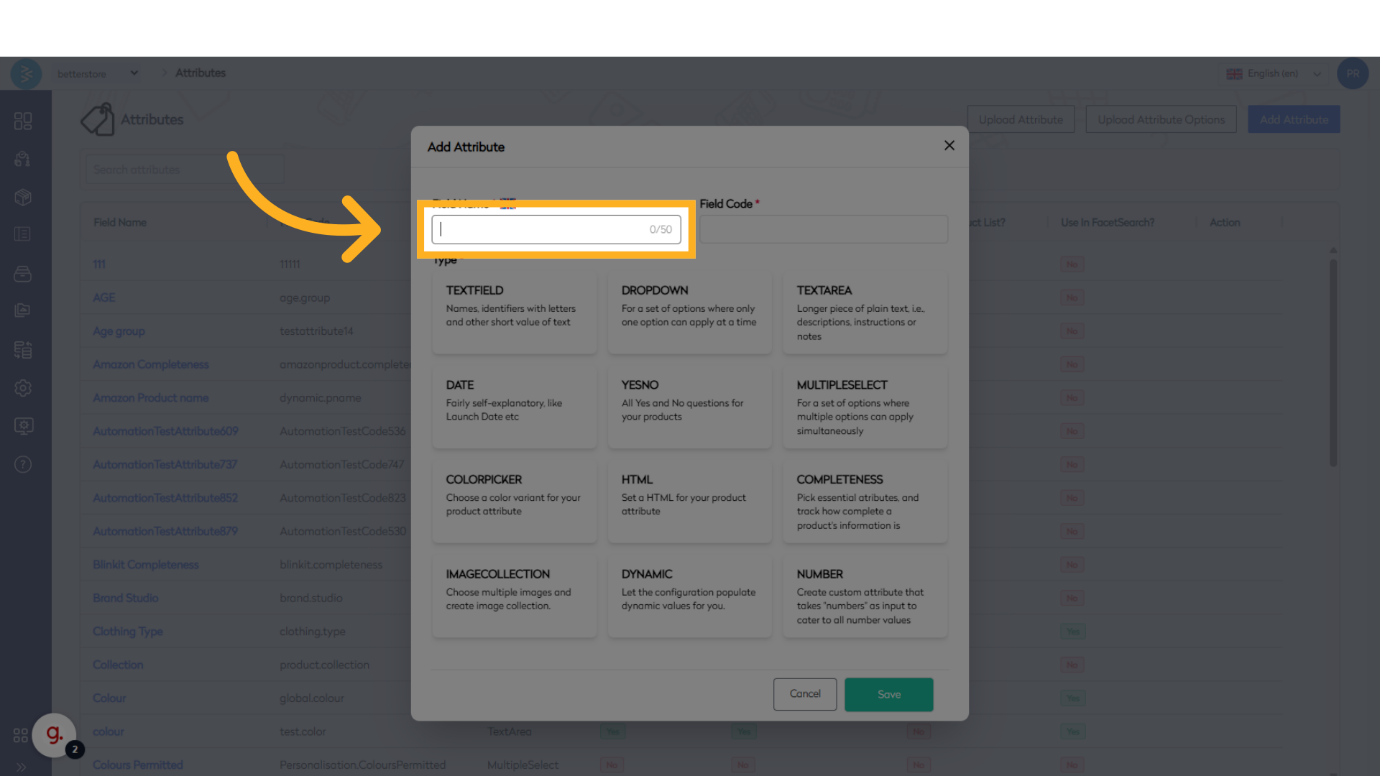The height and width of the screenshot is (776, 1380).
Task: Select the COLORPICKER attribute type
Action: 514,500
